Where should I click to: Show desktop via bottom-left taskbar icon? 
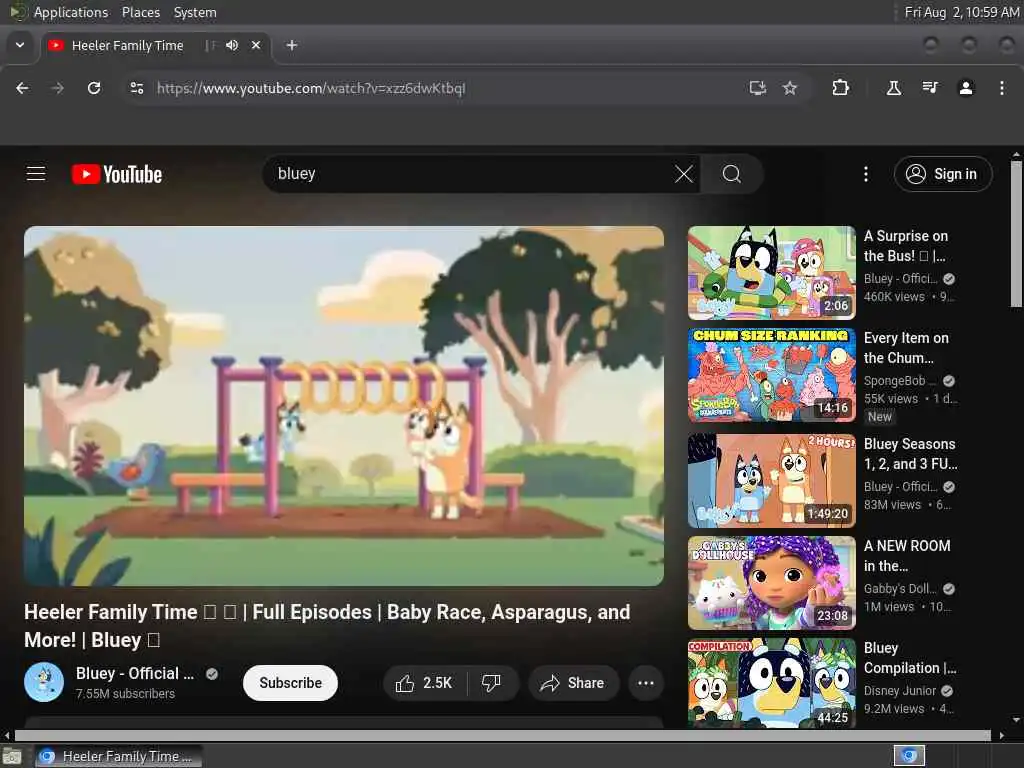pyautogui.click(x=12, y=757)
